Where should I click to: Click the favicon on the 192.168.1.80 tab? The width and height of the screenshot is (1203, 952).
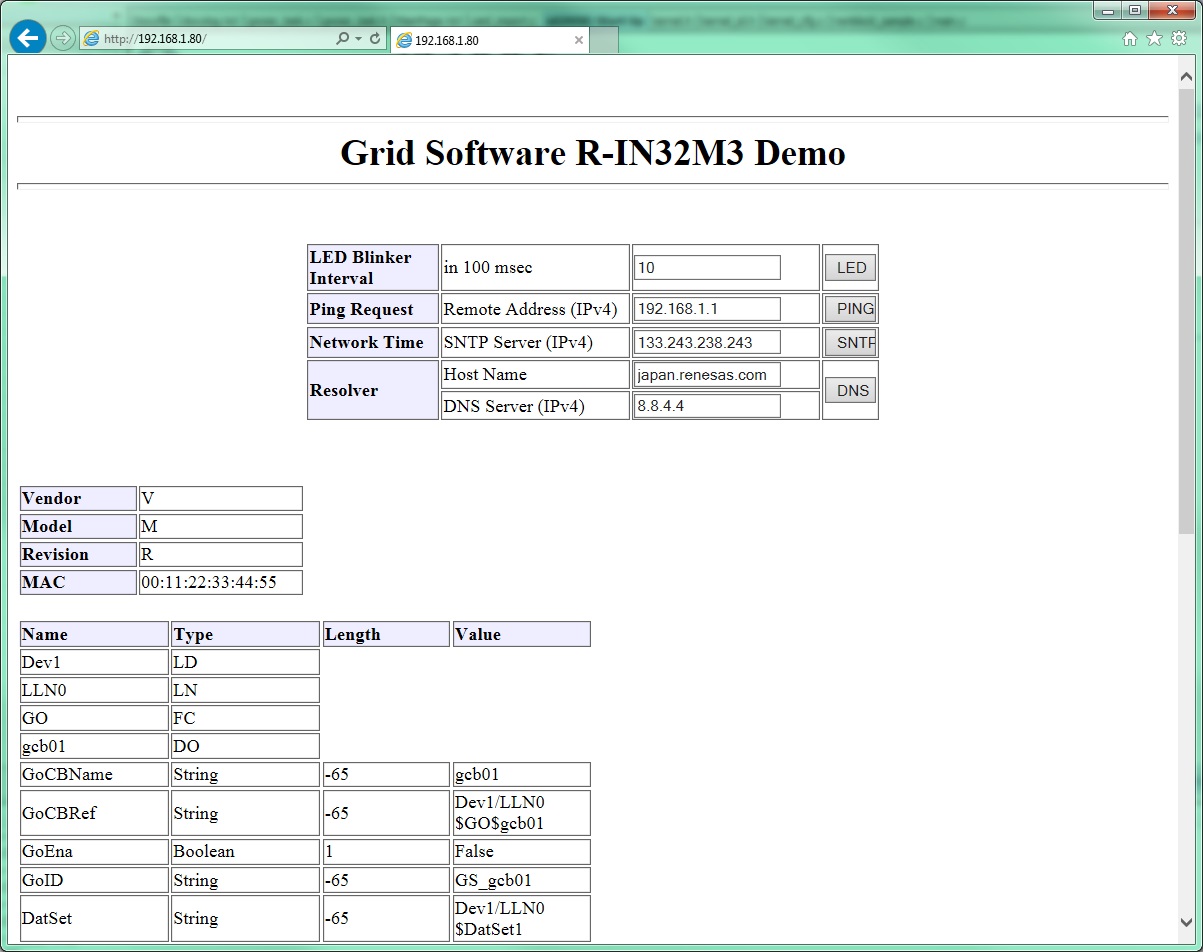[x=404, y=40]
